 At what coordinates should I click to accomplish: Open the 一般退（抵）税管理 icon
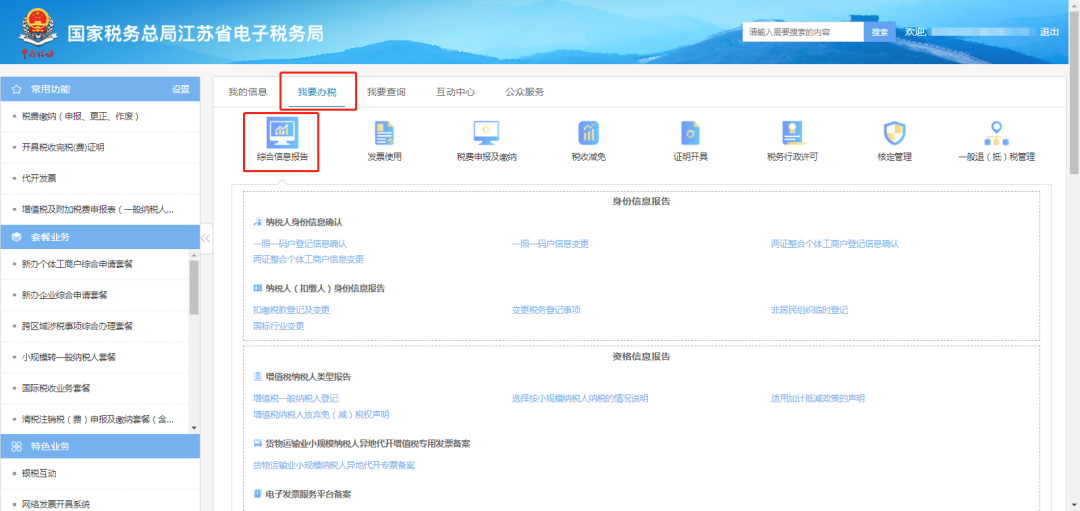click(996, 132)
